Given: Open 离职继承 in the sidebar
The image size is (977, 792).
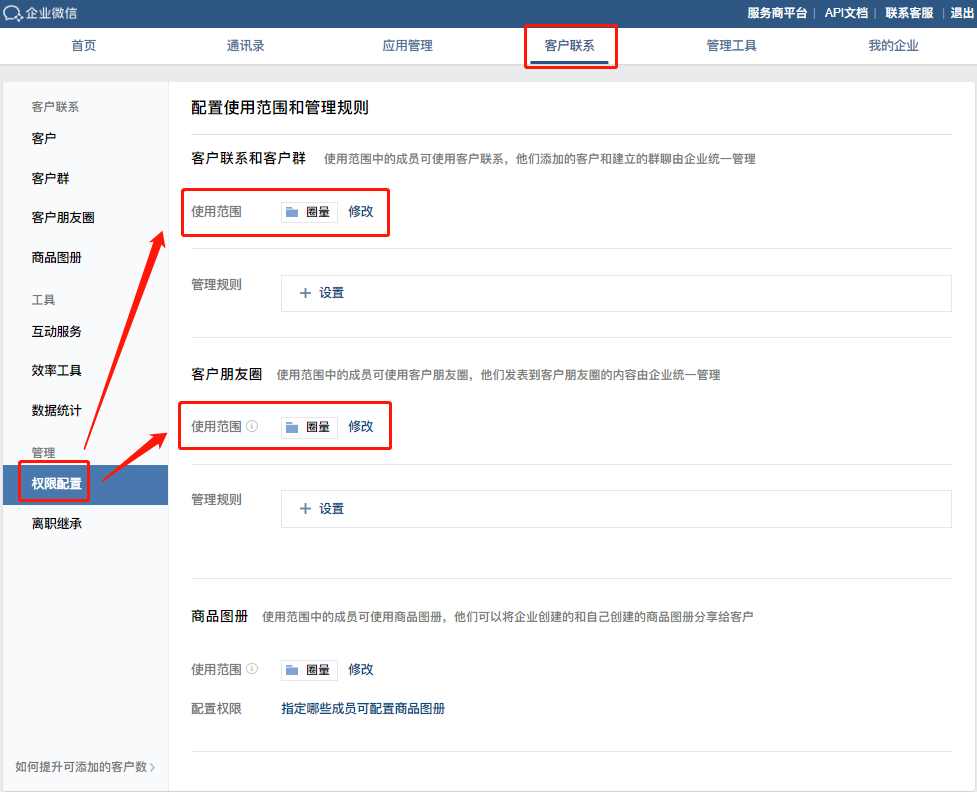Looking at the screenshot, I should 56,523.
